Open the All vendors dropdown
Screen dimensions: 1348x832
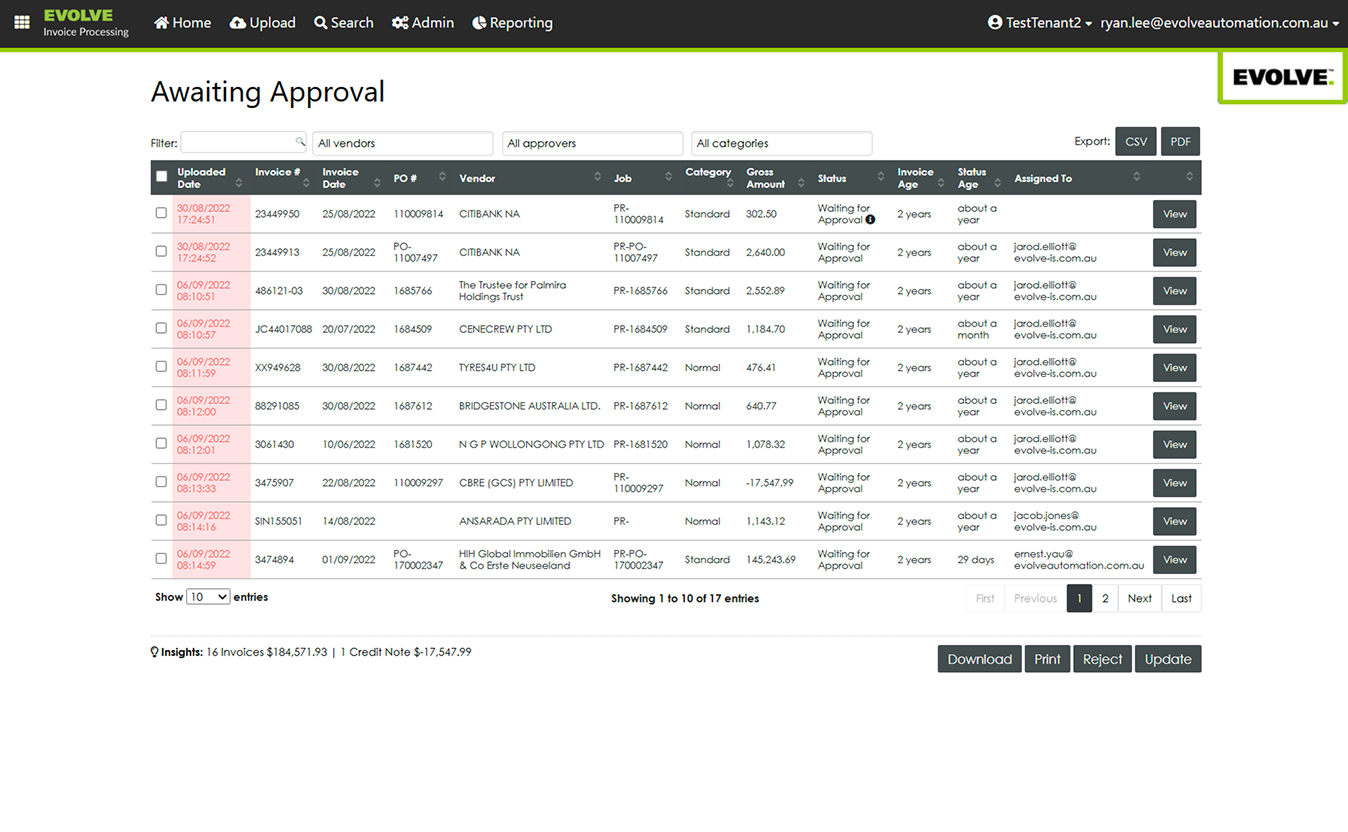point(403,143)
